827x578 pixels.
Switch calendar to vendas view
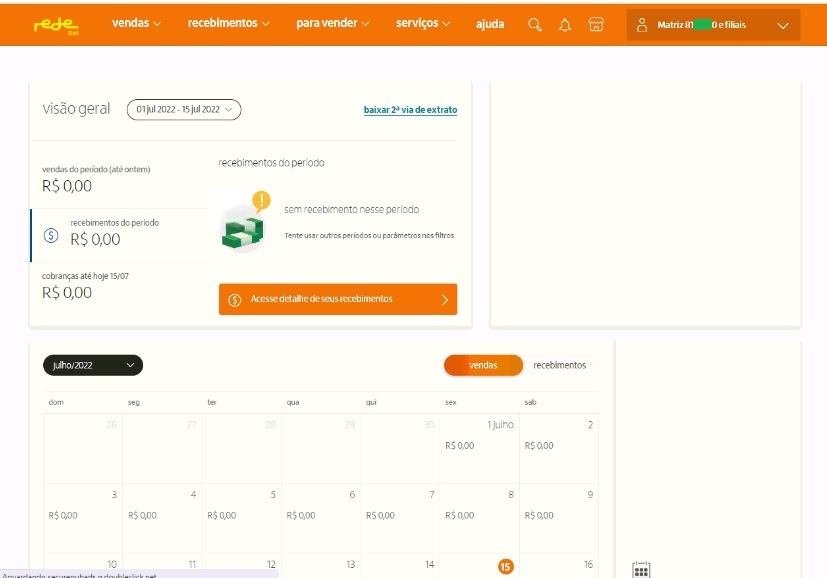(x=483, y=365)
